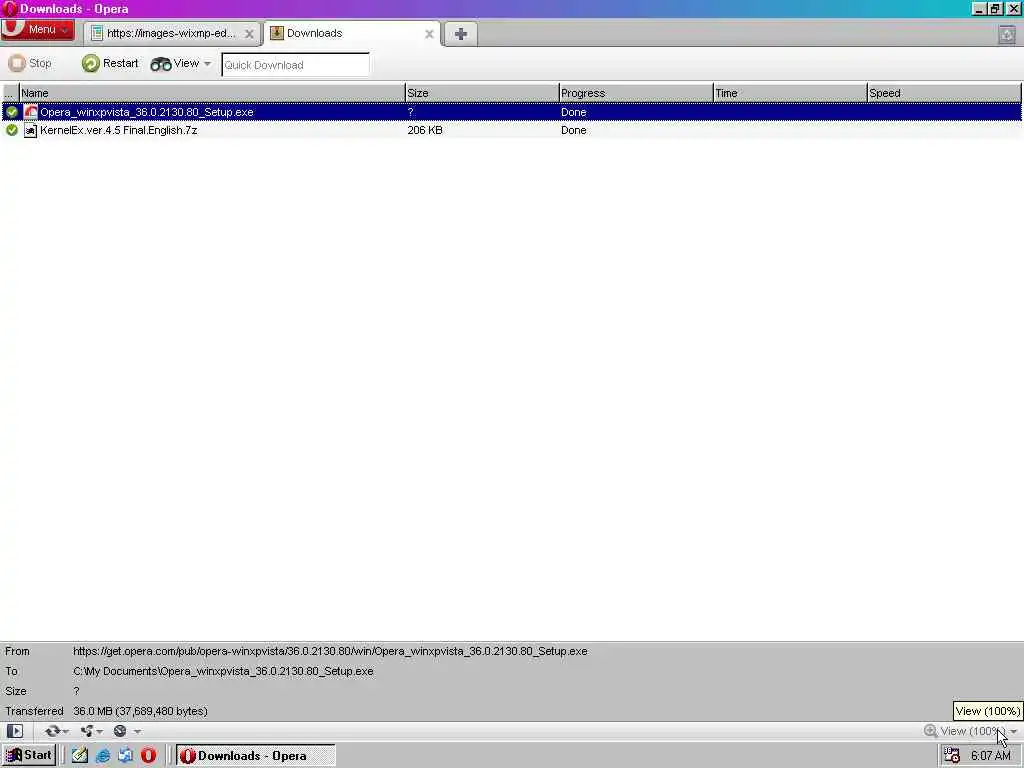Expand the View dropdown arrow in toolbar
The width and height of the screenshot is (1024, 768).
(x=207, y=64)
